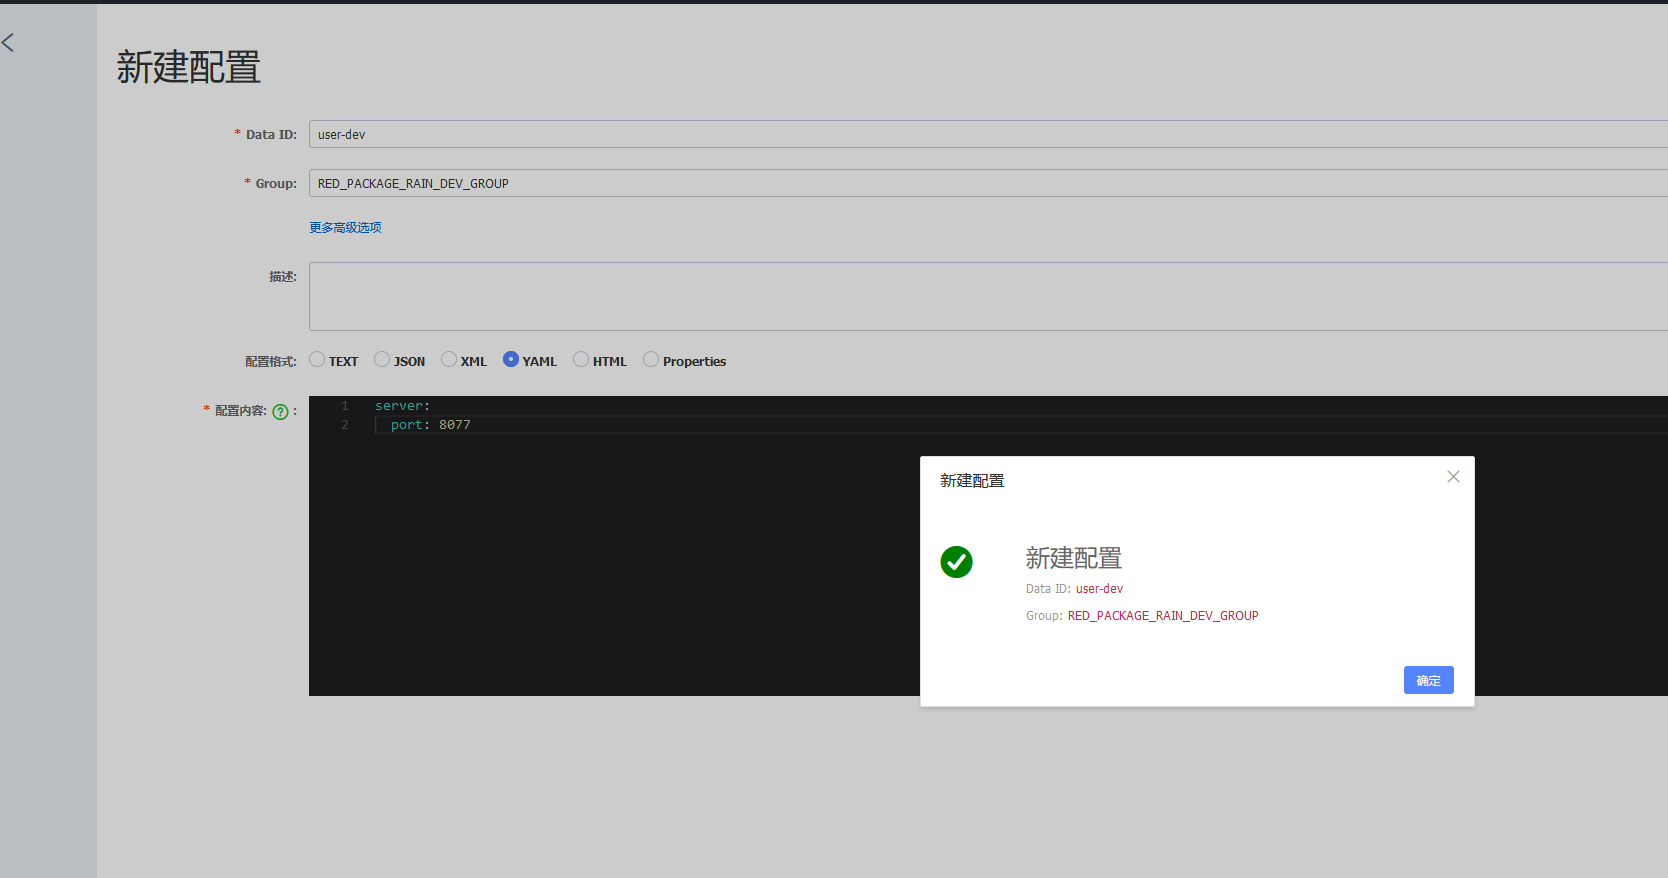This screenshot has height=878, width=1668.
Task: Select the YAML format radio button
Action: click(511, 359)
